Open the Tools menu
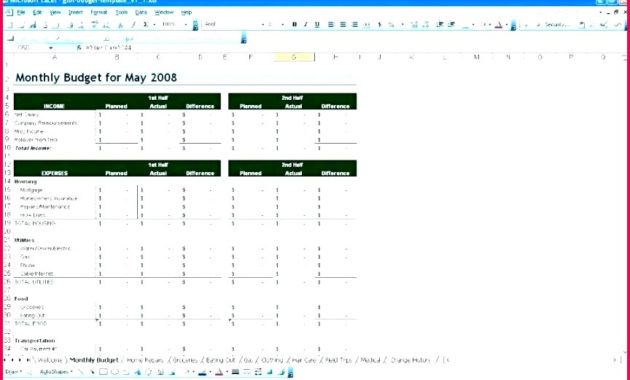This screenshot has height=380, width=630. (x=121, y=12)
